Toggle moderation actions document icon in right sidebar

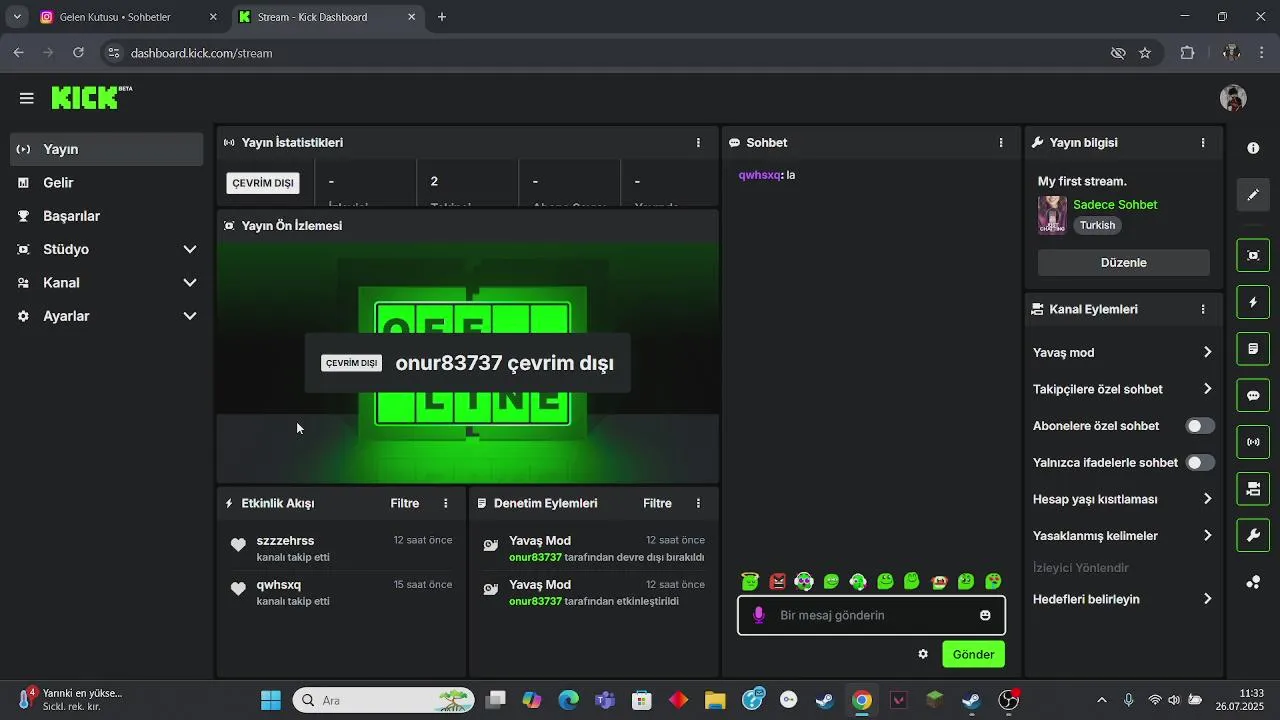1253,349
